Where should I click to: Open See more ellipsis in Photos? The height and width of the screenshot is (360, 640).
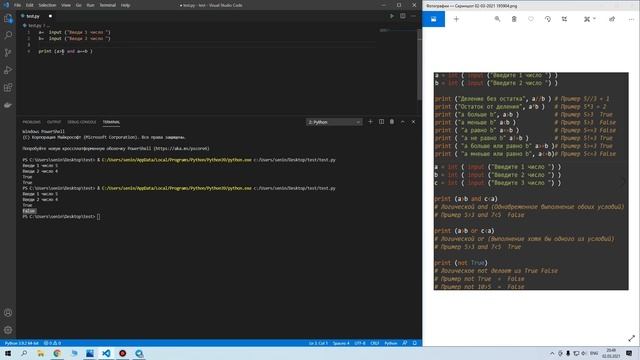pyautogui.click(x=631, y=19)
